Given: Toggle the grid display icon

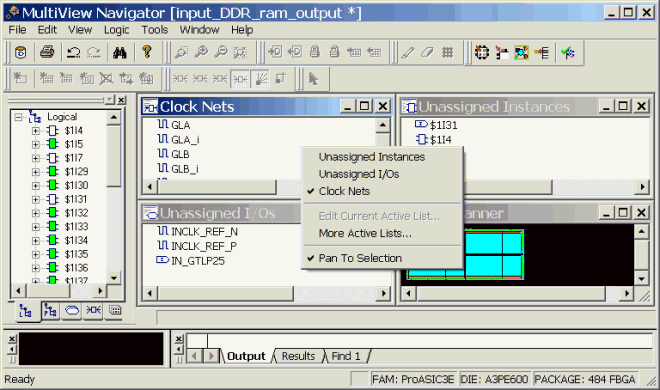Looking at the screenshot, I should (x=447, y=52).
